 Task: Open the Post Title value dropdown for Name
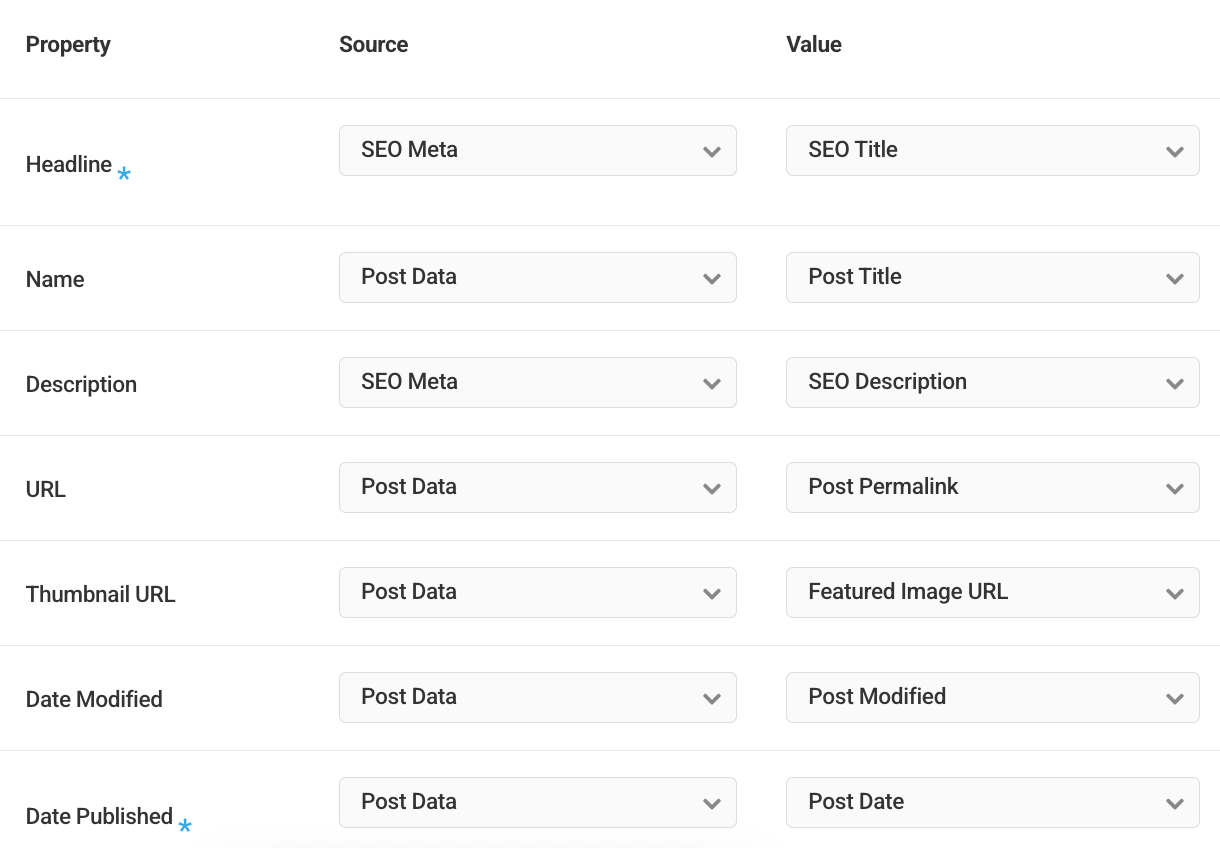point(992,277)
